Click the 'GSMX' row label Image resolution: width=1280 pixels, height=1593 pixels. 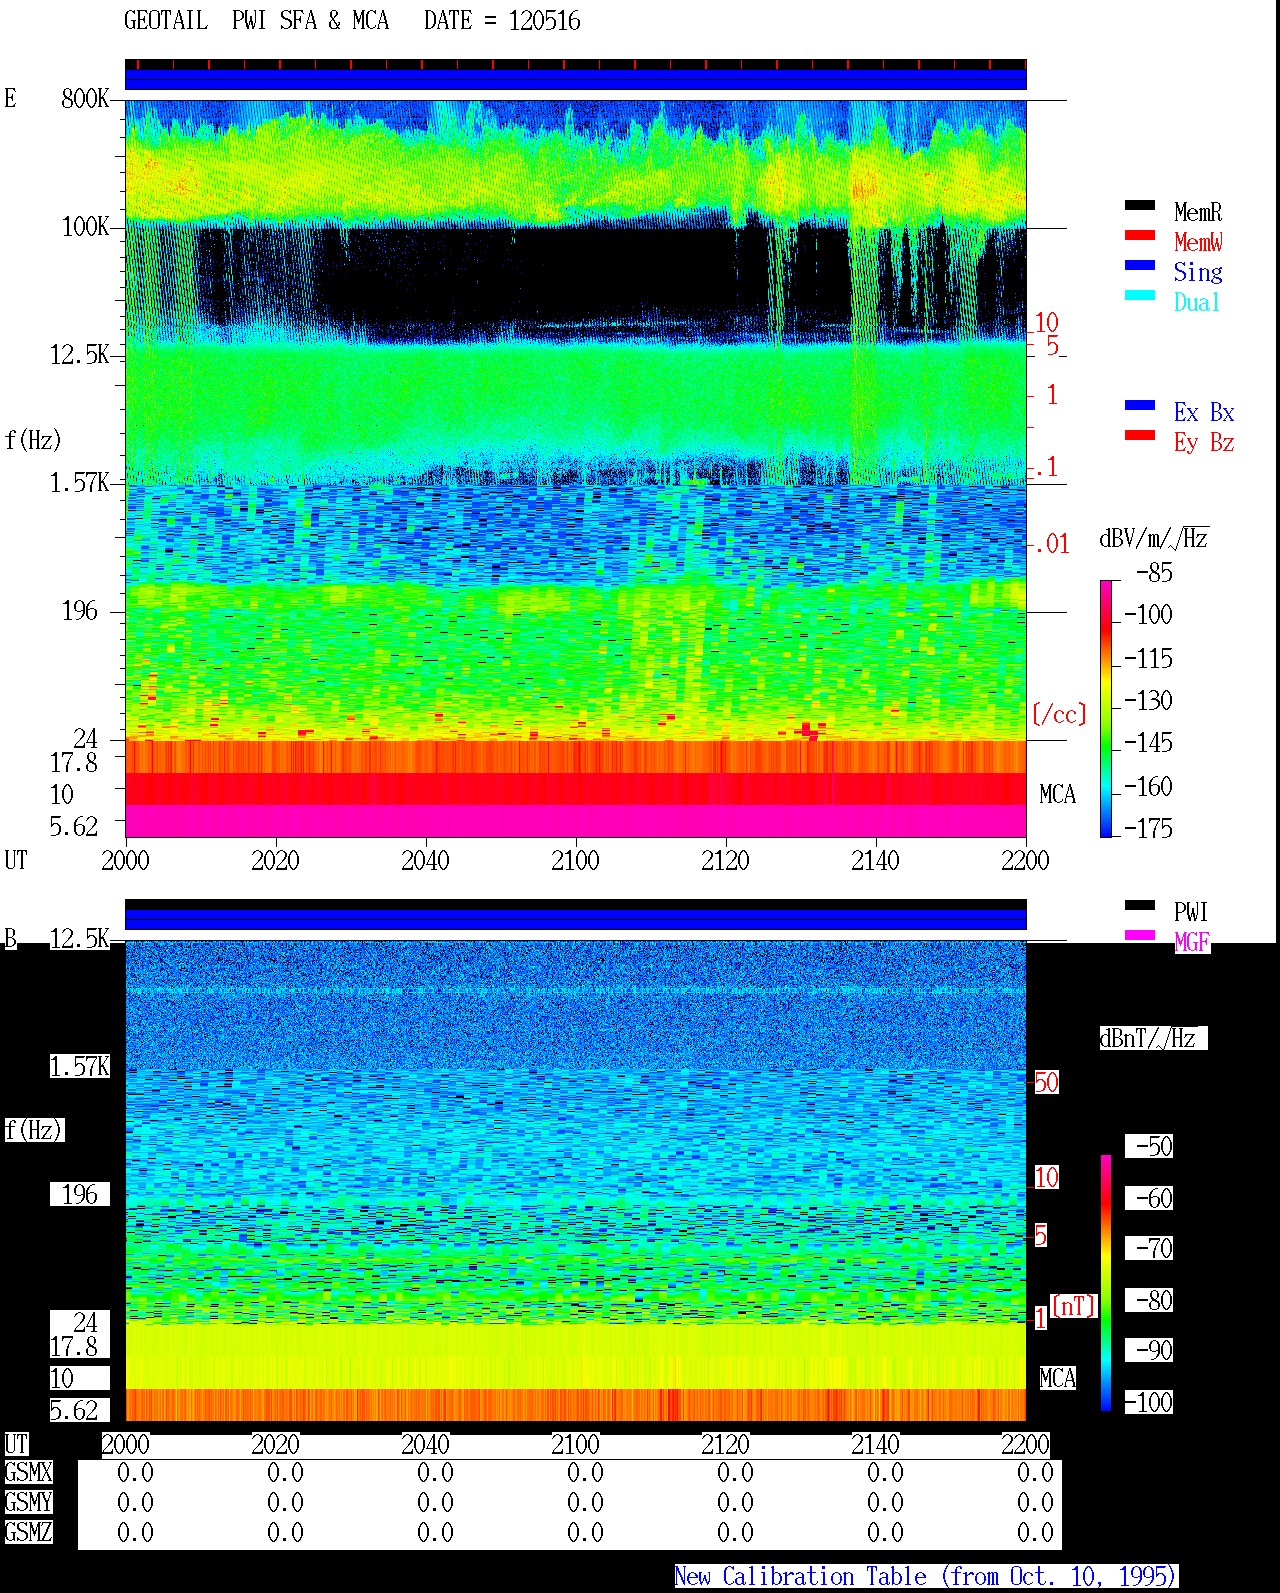pos(28,1472)
